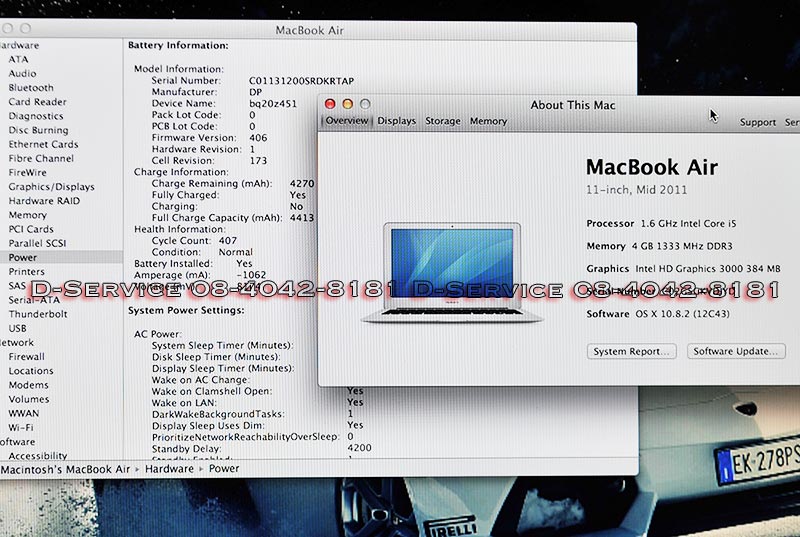The height and width of the screenshot is (537, 800).
Task: Select Fibre Channel in the sidebar
Action: (x=41, y=159)
